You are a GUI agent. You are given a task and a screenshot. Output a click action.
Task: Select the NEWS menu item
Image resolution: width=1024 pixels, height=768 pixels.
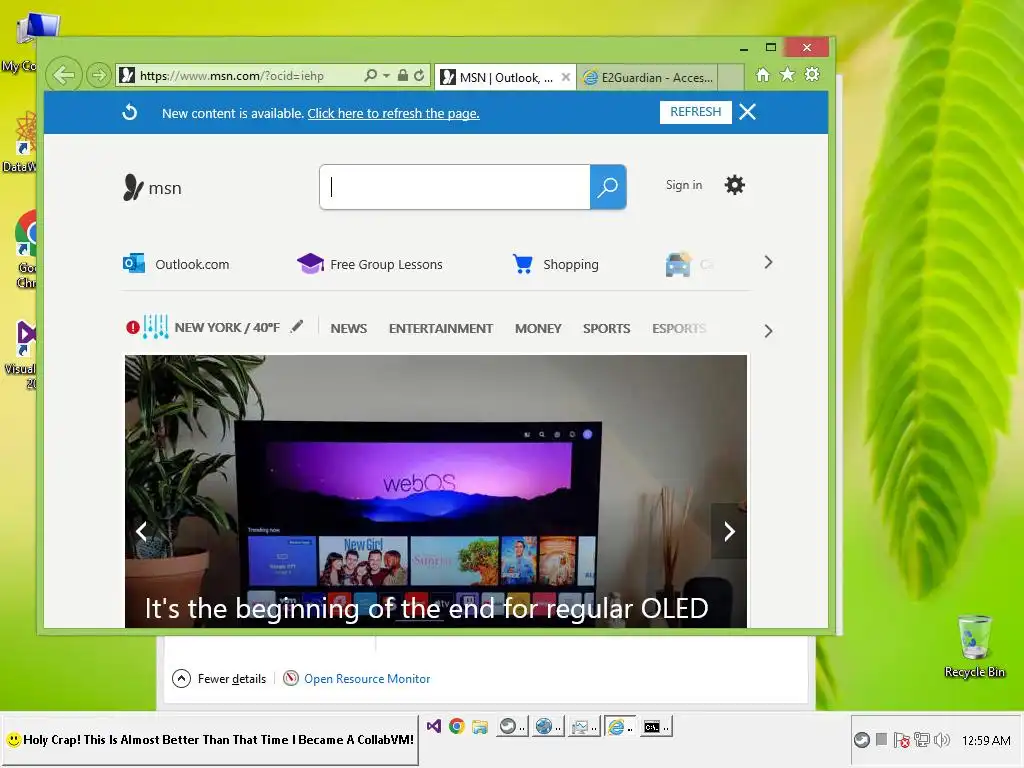click(349, 328)
